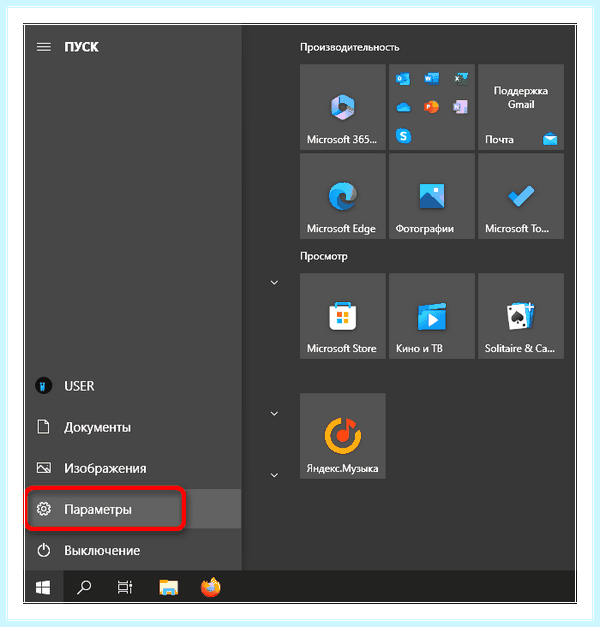Open the Выключение power menu

coord(133,550)
